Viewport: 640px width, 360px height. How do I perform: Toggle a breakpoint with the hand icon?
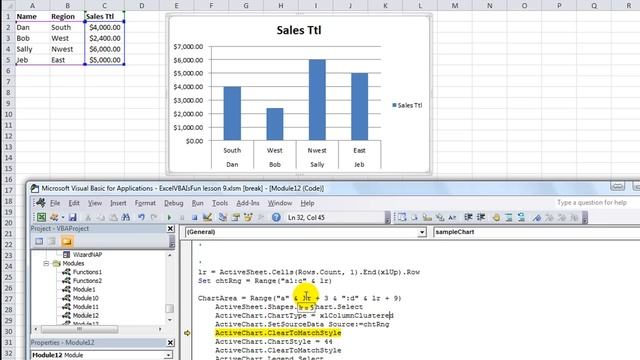496,218
